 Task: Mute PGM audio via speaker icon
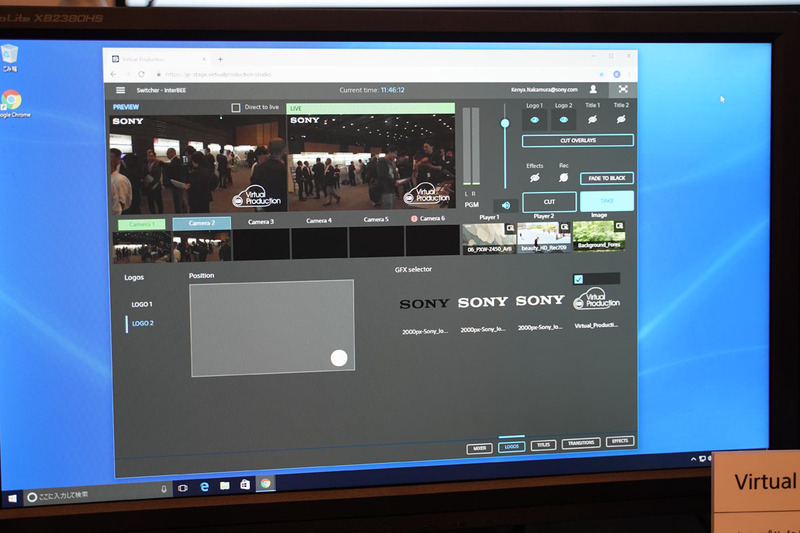pyautogui.click(x=506, y=205)
